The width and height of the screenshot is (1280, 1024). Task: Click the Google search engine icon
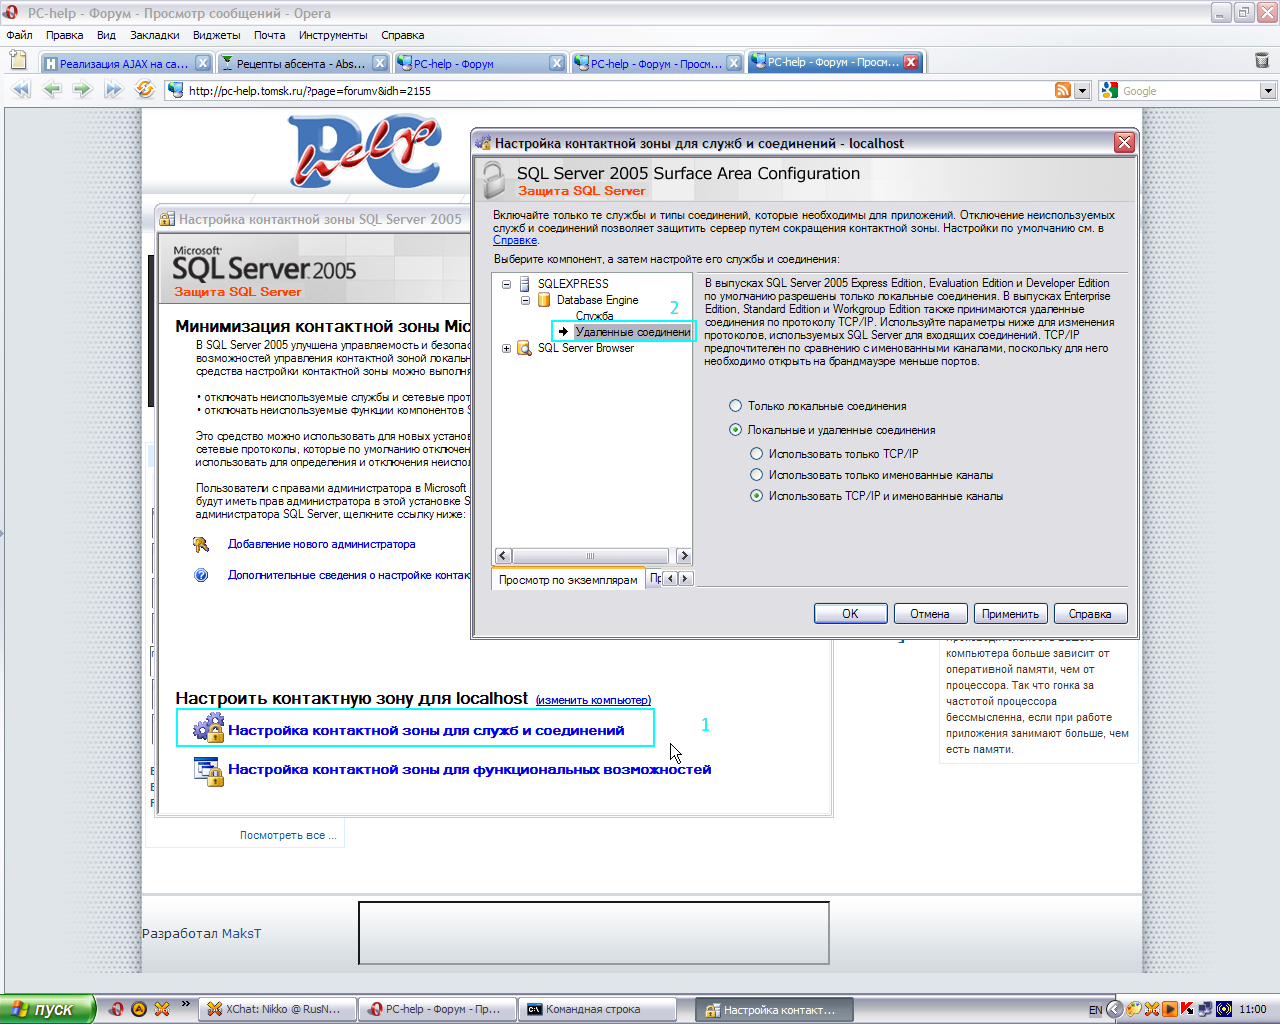[1109, 90]
